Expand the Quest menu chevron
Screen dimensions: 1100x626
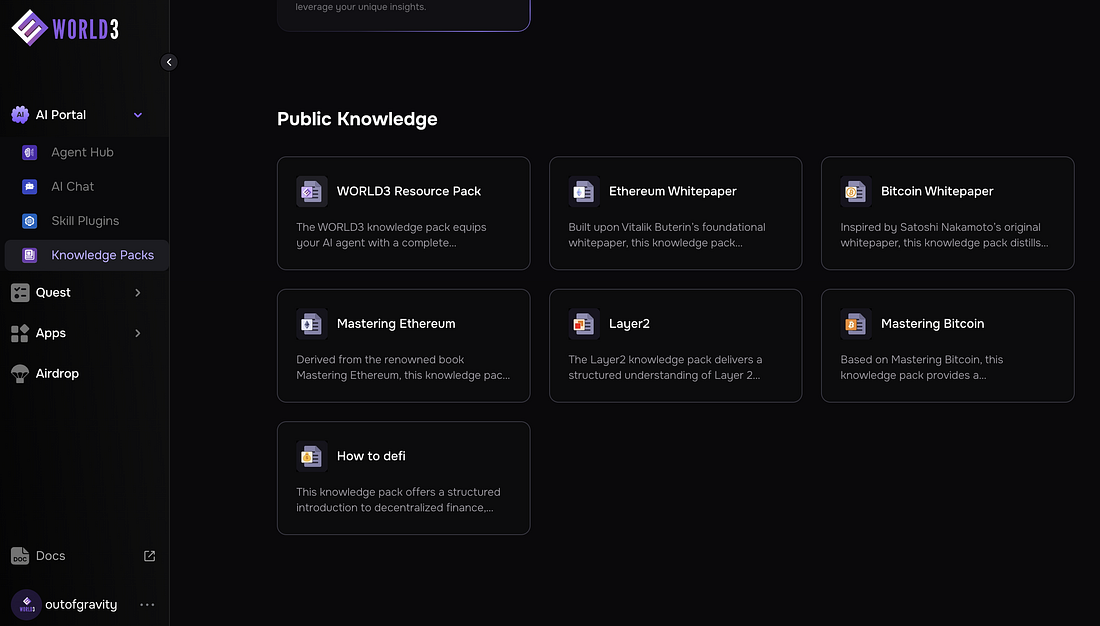click(138, 293)
